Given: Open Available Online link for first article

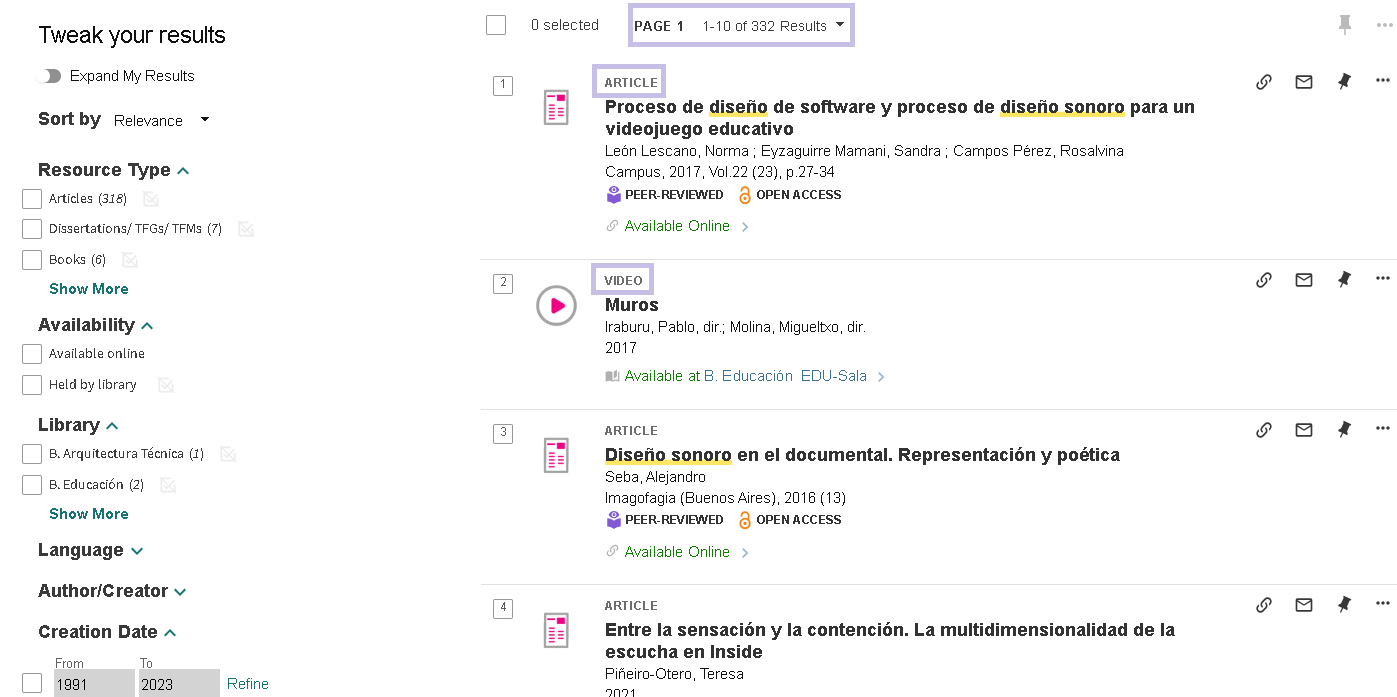Looking at the screenshot, I should click(x=677, y=226).
